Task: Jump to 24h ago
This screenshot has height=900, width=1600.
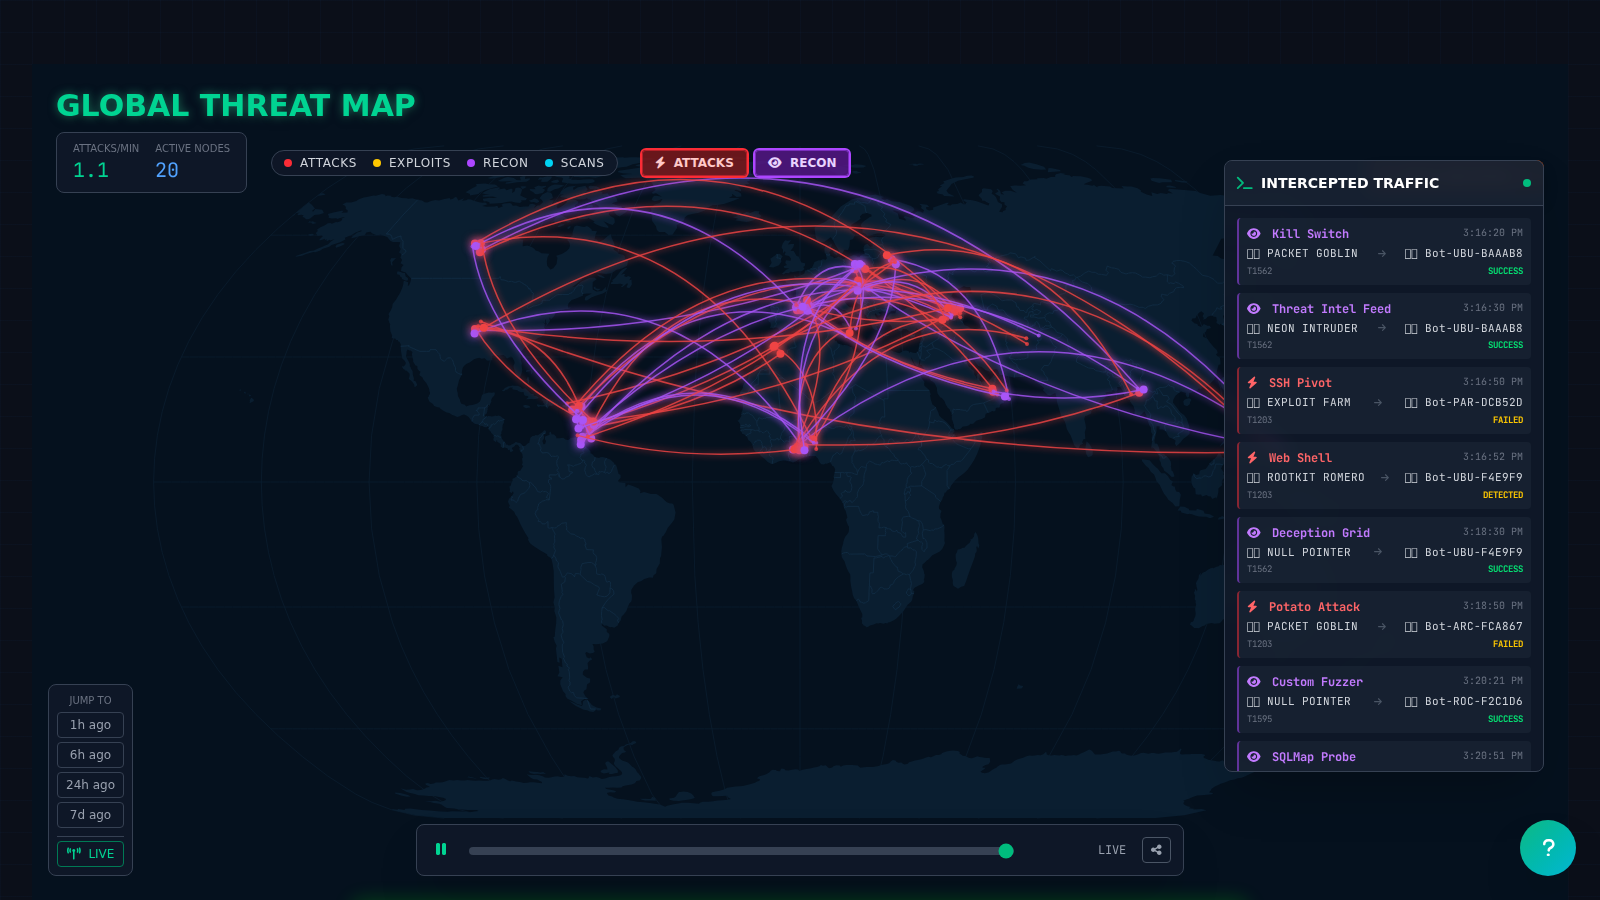Action: (90, 784)
